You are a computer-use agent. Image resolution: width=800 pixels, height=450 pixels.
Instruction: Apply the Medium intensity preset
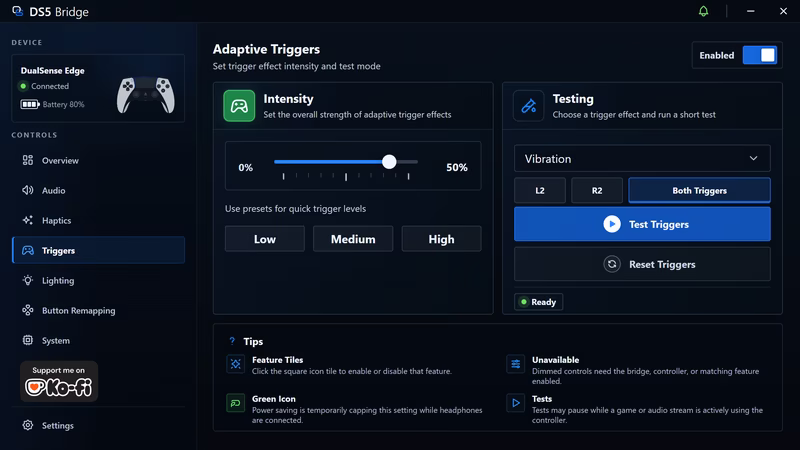(x=353, y=239)
